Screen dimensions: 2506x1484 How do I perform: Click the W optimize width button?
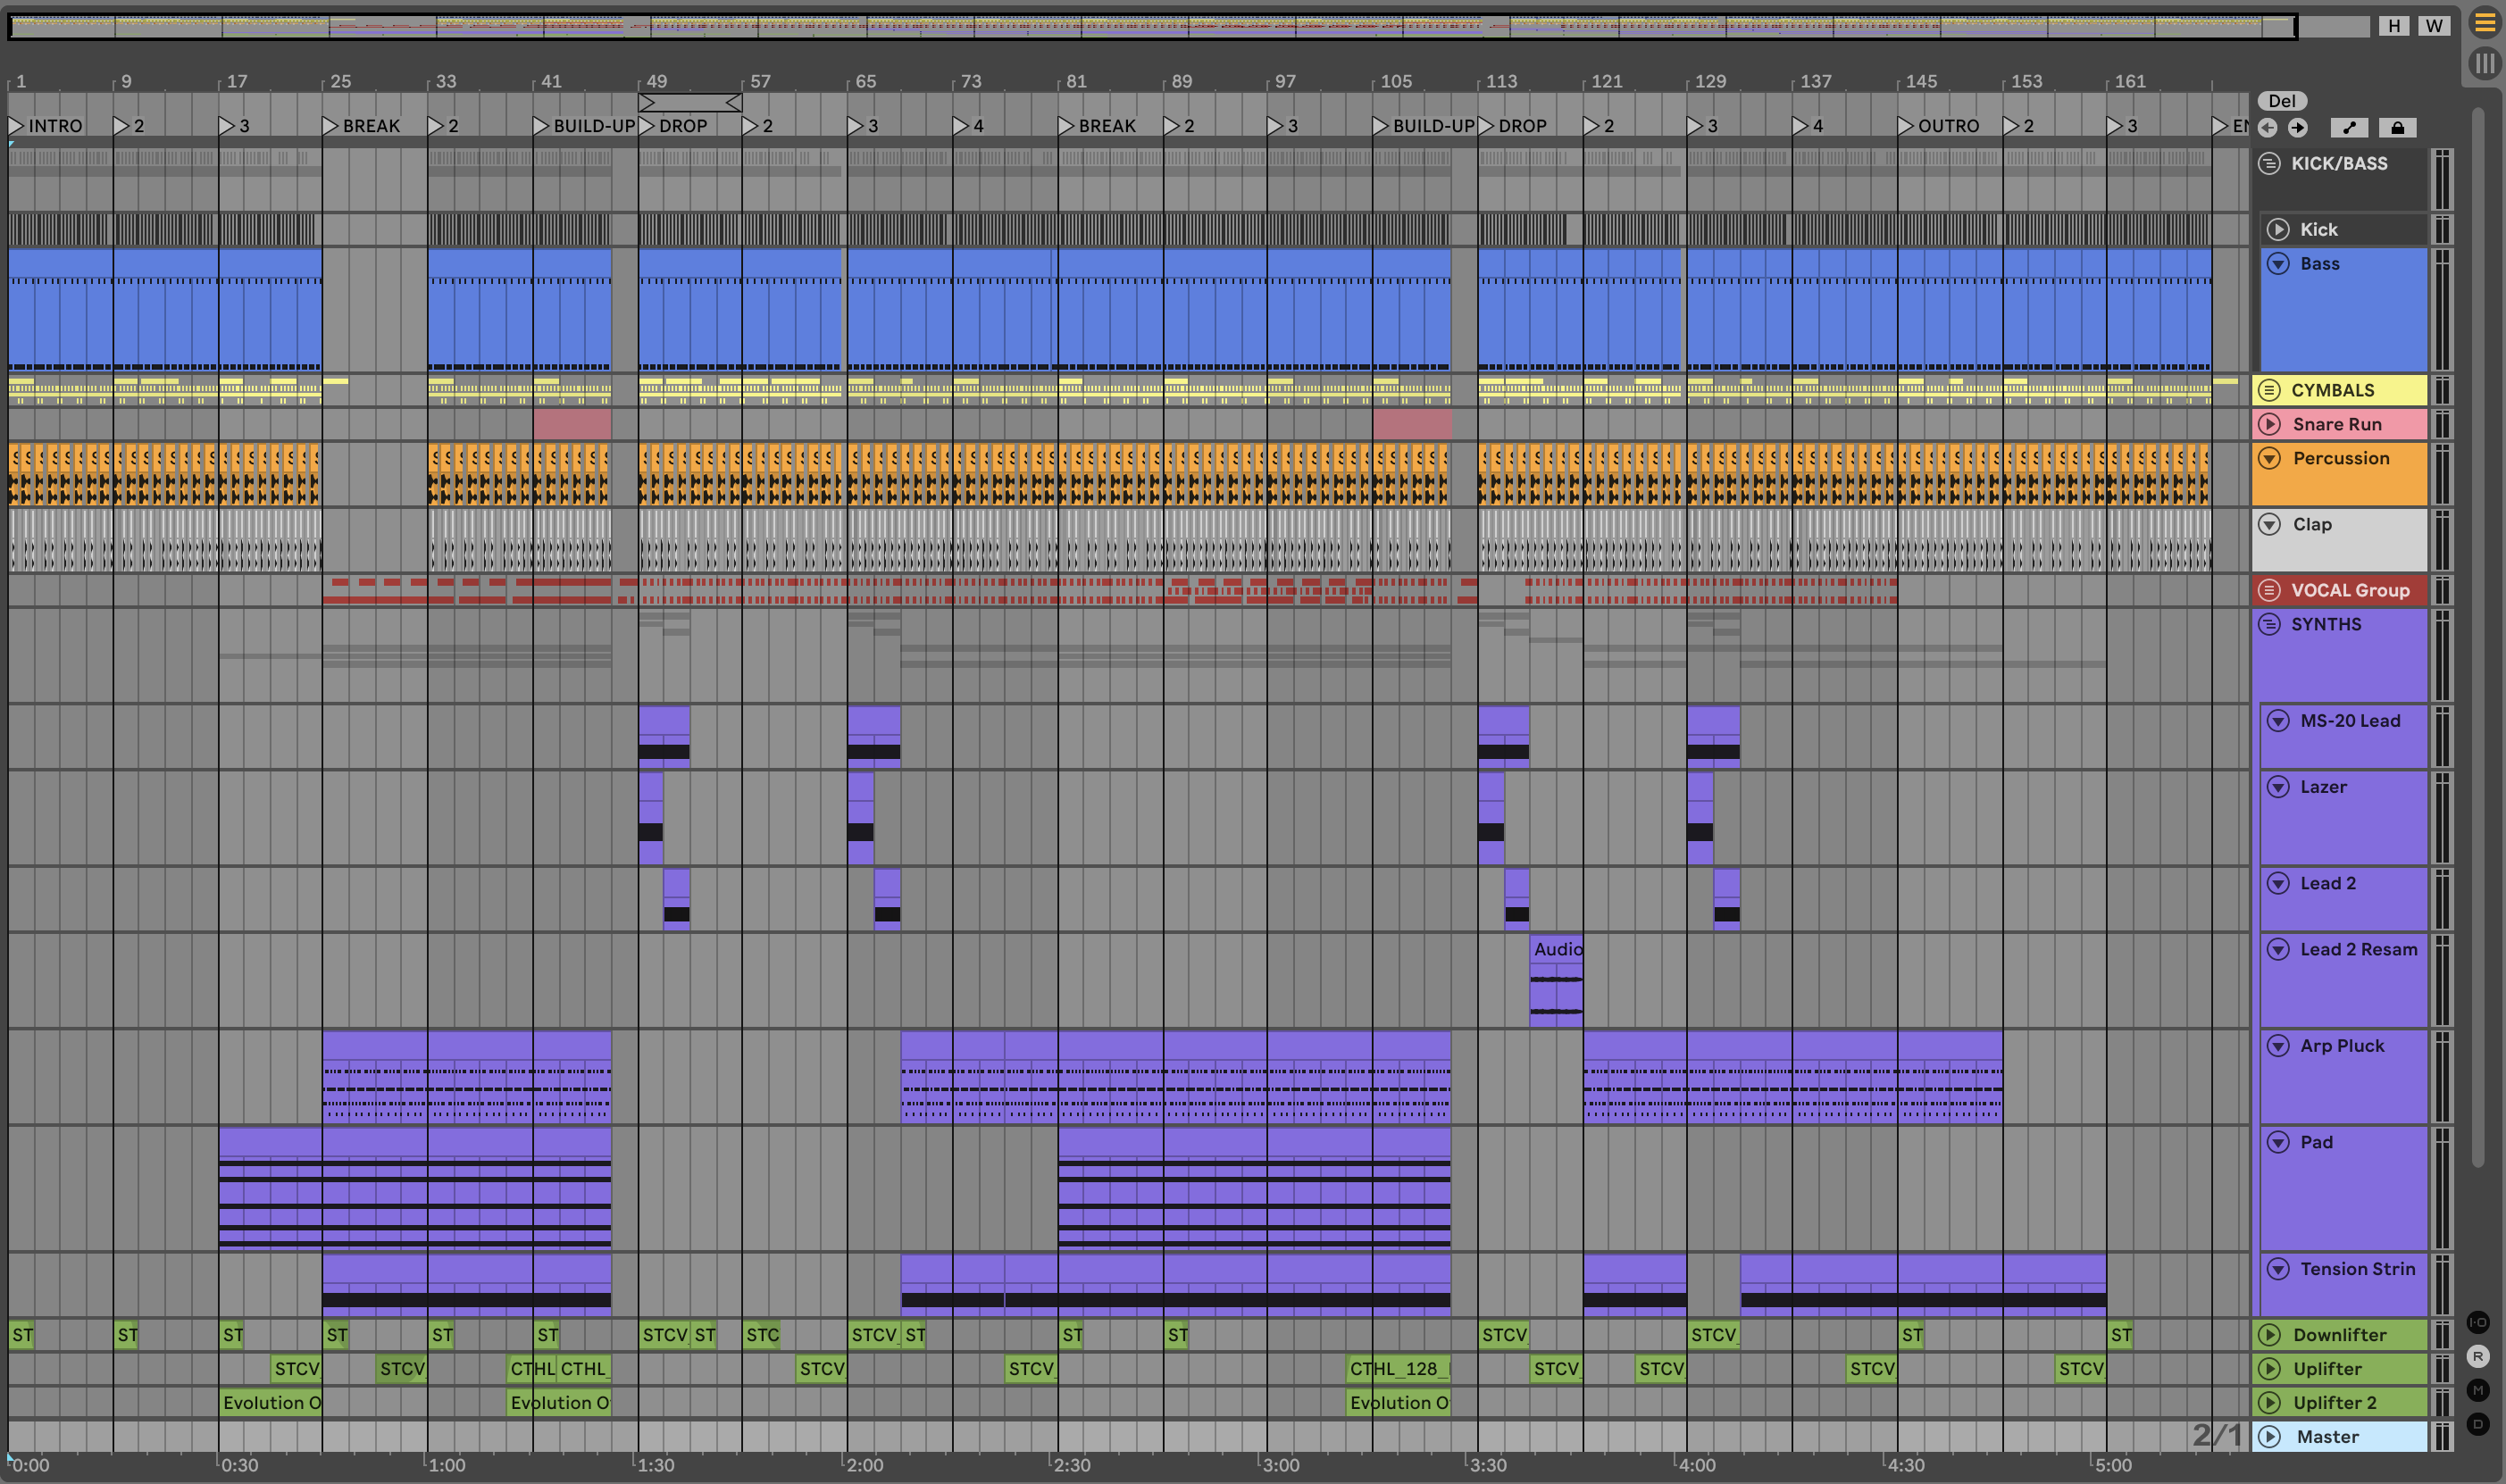(2434, 25)
